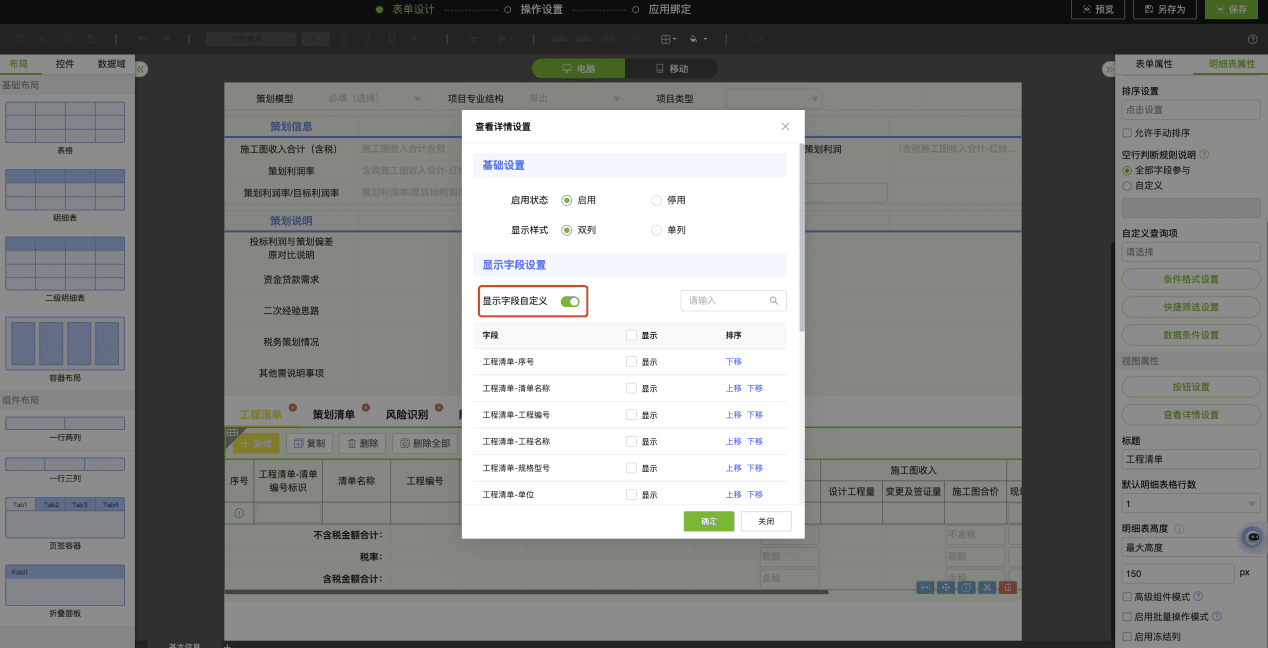Select 启用 radio for 启用状态
The image size is (1268, 648).
(x=566, y=200)
